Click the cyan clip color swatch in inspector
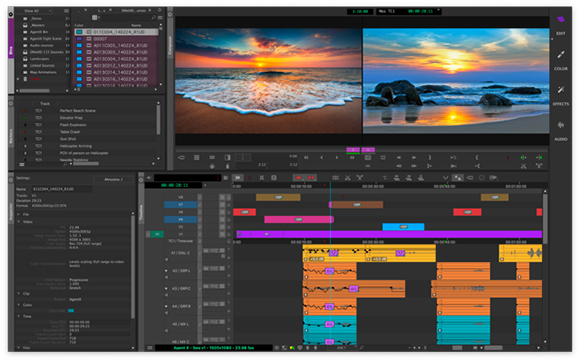Image resolution: width=580 pixels, height=361 pixels. point(71,311)
